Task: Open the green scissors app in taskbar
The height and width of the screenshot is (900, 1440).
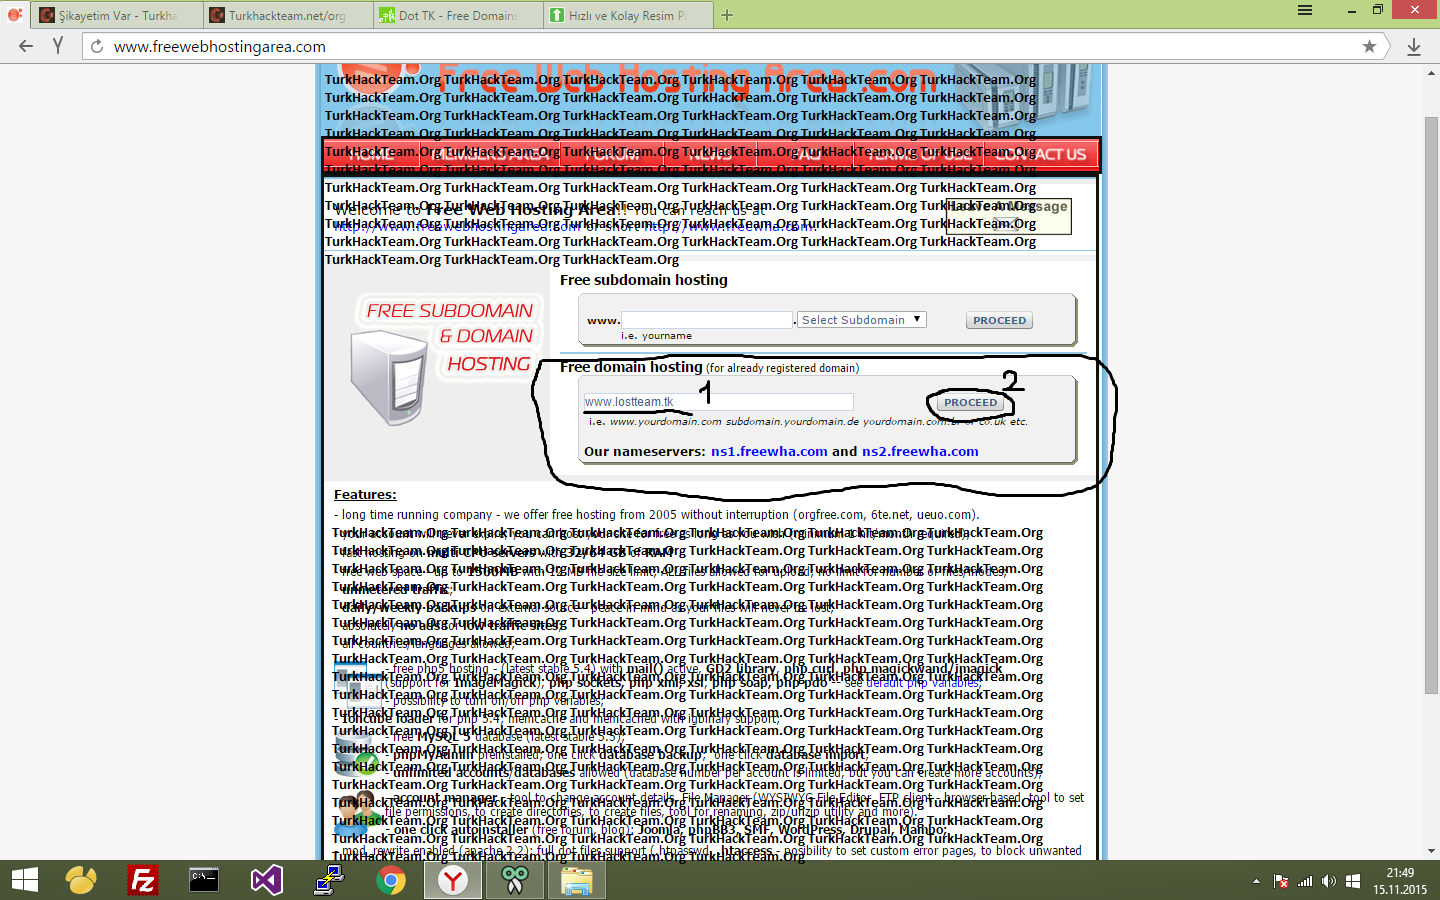Action: pos(515,880)
